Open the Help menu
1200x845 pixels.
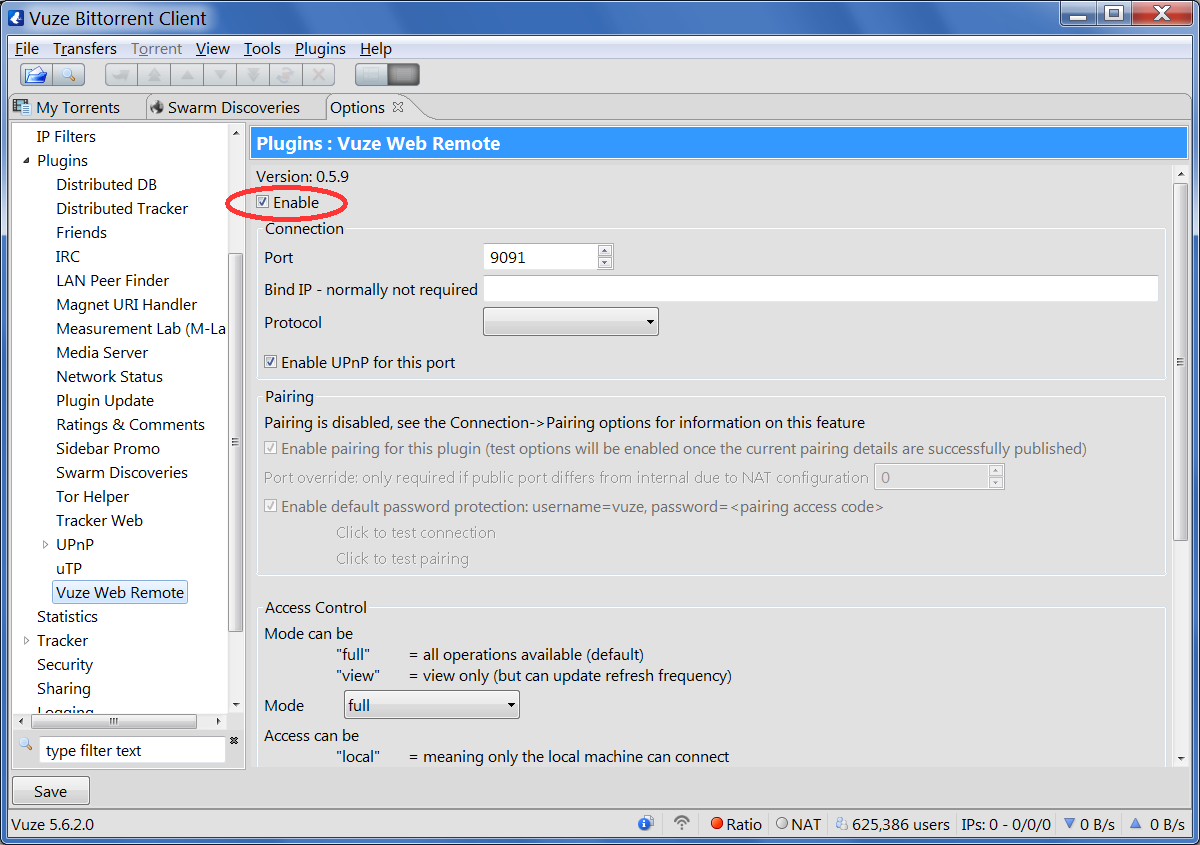tap(376, 48)
